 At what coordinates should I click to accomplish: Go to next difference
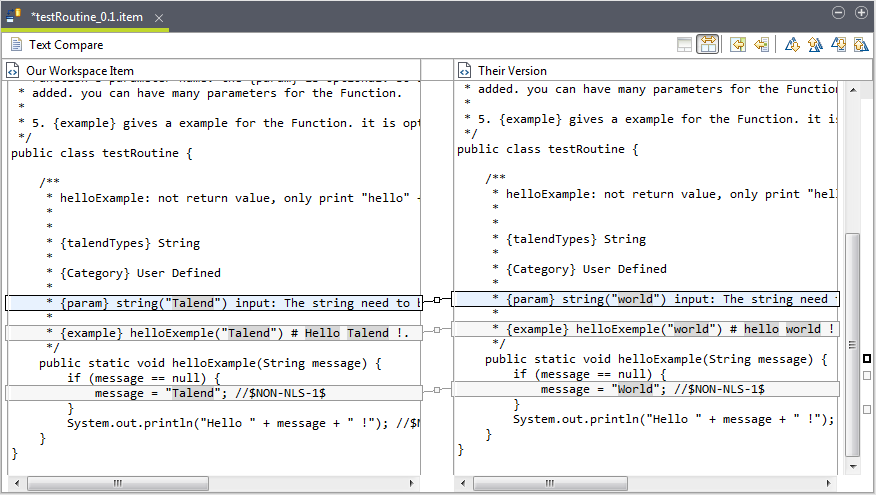point(792,45)
